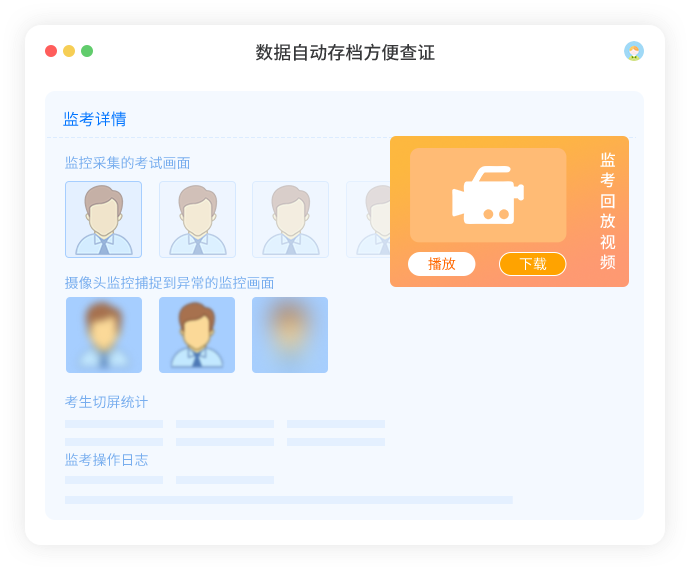The width and height of the screenshot is (691, 571).
Task: Click the yellow minimize window button
Action: (69, 51)
